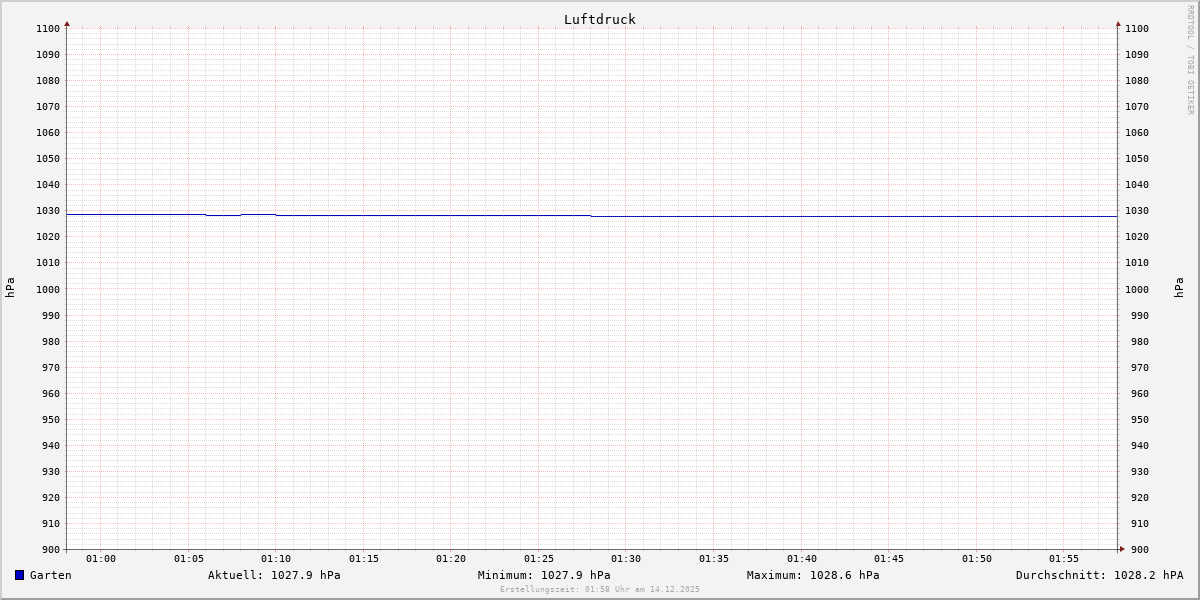Select the Aktuell 1027.9 hPa readout
Image resolution: width=1200 pixels, height=600 pixels.
pos(274,575)
